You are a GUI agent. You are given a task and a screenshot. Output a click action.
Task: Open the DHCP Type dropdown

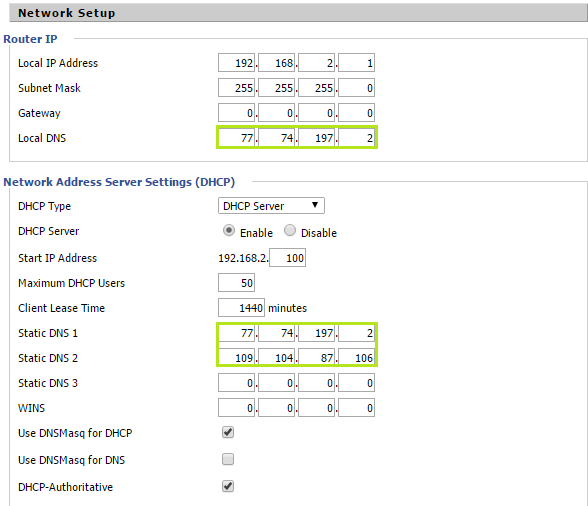pyautogui.click(x=271, y=206)
